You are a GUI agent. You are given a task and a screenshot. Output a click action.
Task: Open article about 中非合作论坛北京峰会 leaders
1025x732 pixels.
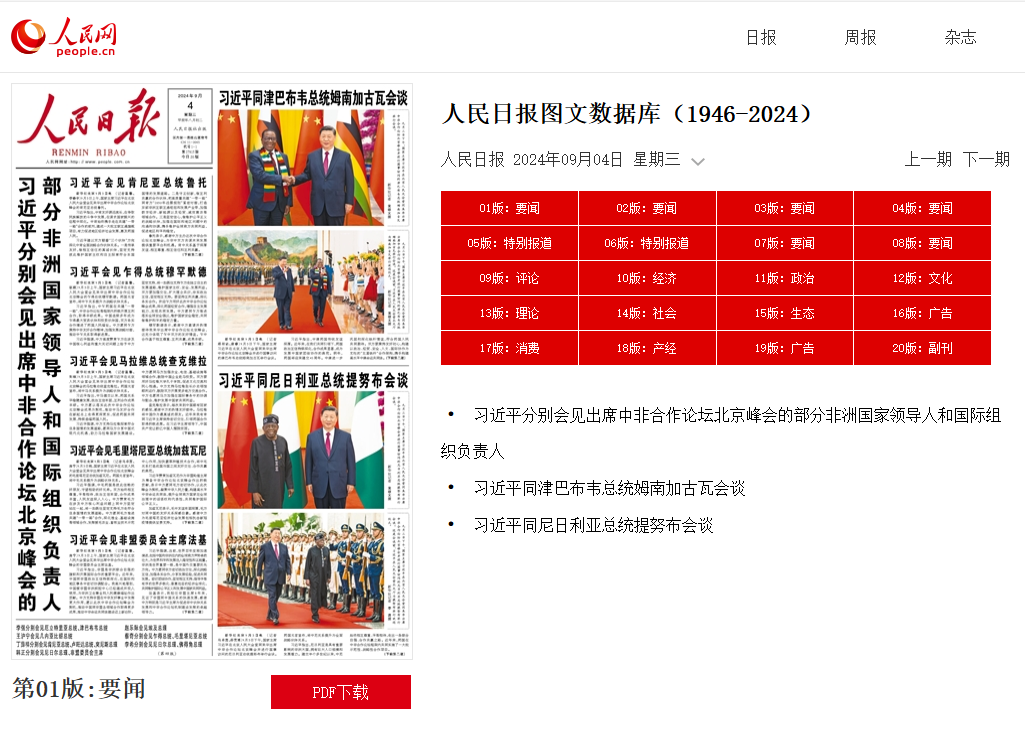736,415
